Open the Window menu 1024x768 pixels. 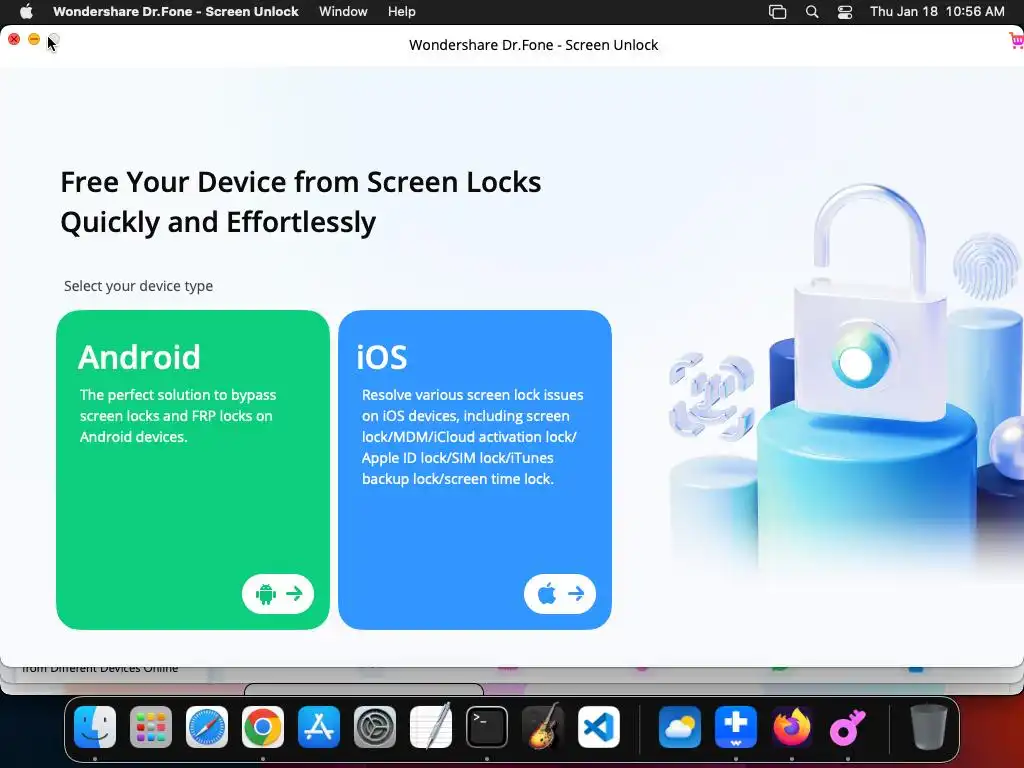pyautogui.click(x=343, y=11)
